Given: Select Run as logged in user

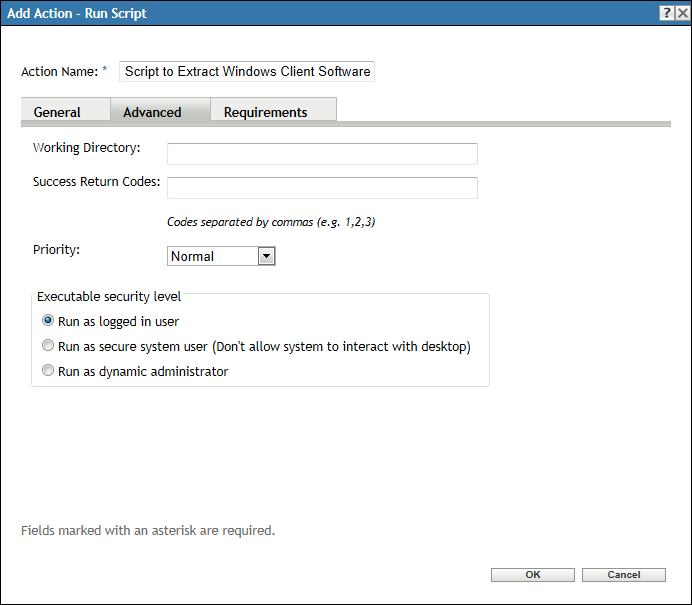Looking at the screenshot, I should pos(48,320).
